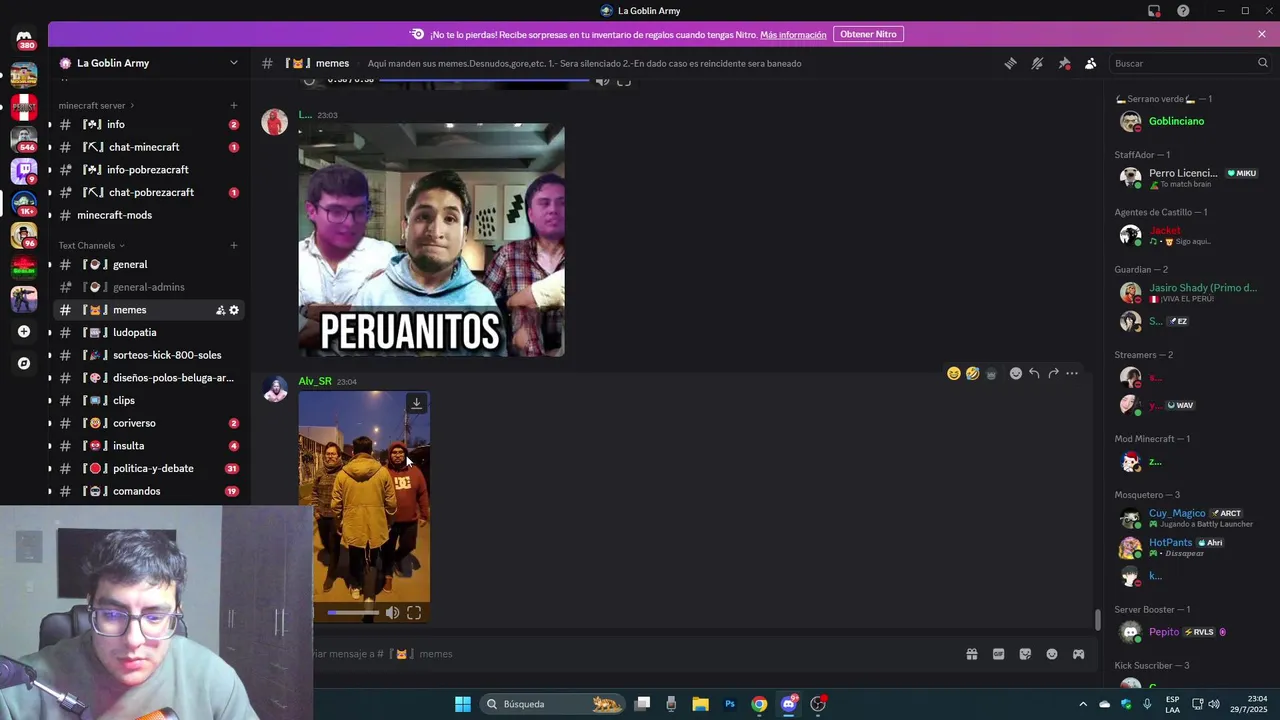The image size is (1280, 720).
Task: Open the Twitch server icon in sidebar
Action: pyautogui.click(x=24, y=170)
